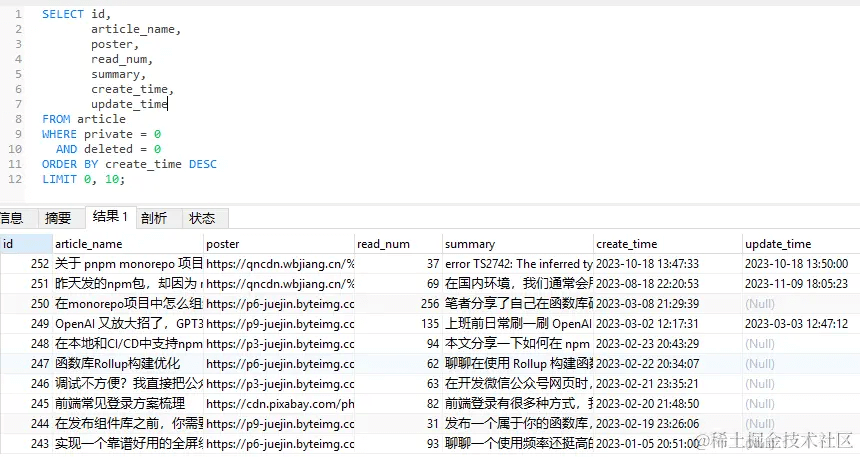The image size is (860, 457).
Task: Select create_time cell 2023-02-20 21:48:50
Action: pyautogui.click(x=667, y=404)
